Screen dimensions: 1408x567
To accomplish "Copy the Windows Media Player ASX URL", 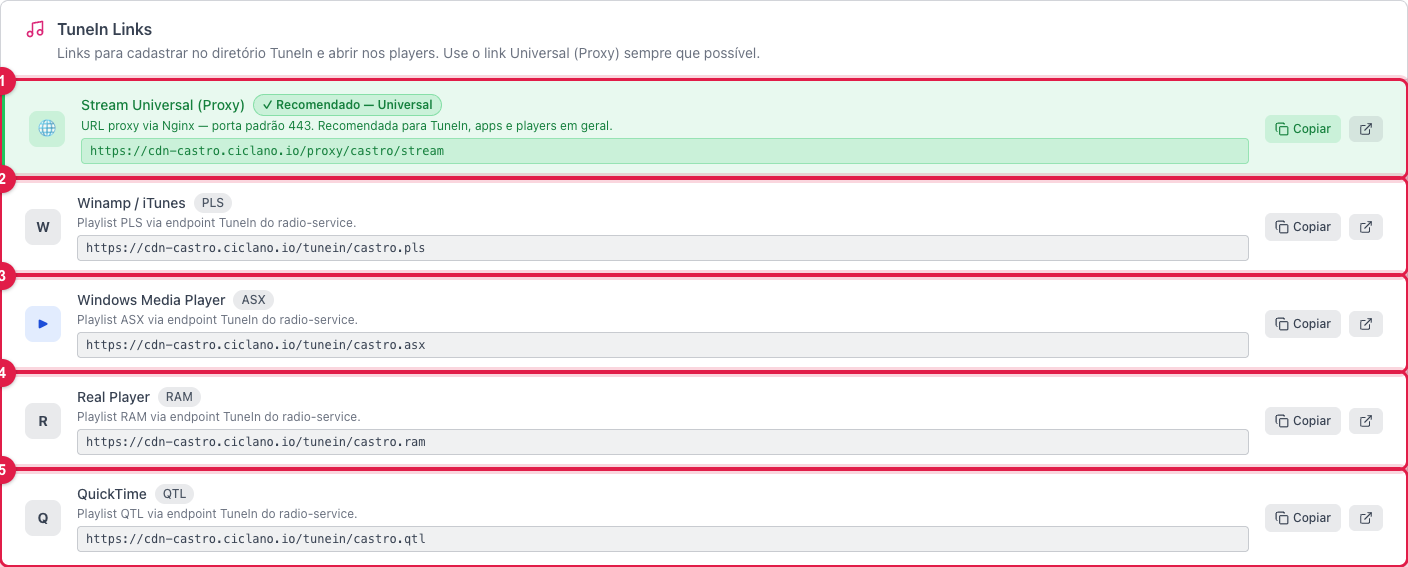I will pyautogui.click(x=1303, y=324).
